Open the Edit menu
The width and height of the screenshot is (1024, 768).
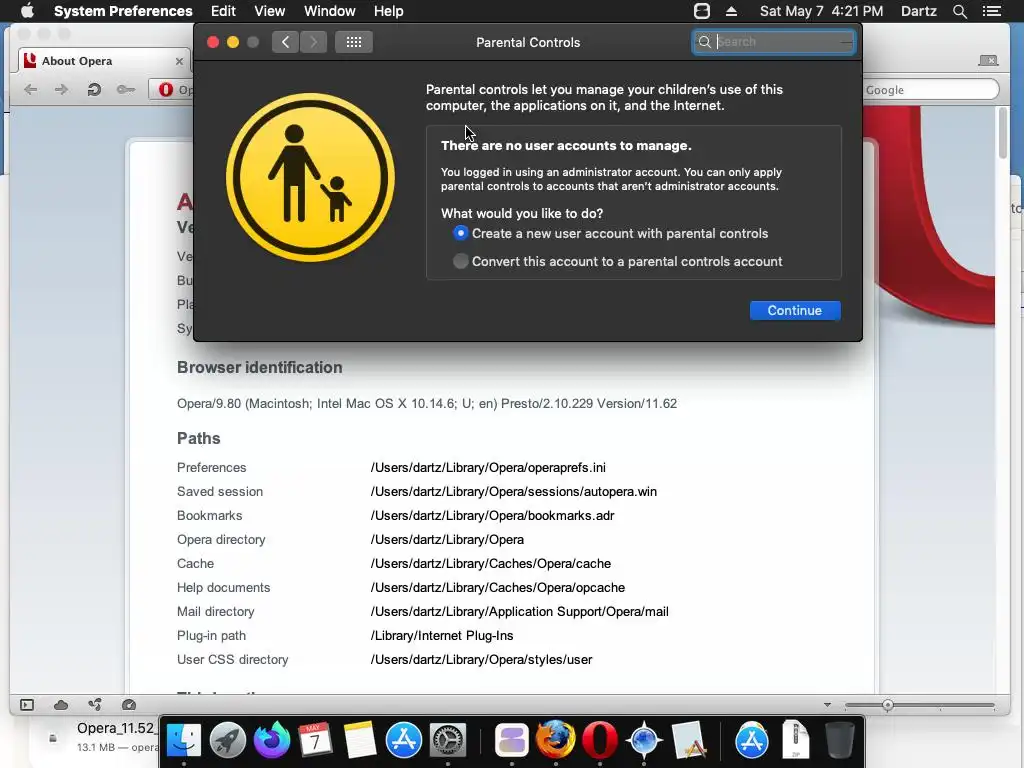click(x=223, y=11)
